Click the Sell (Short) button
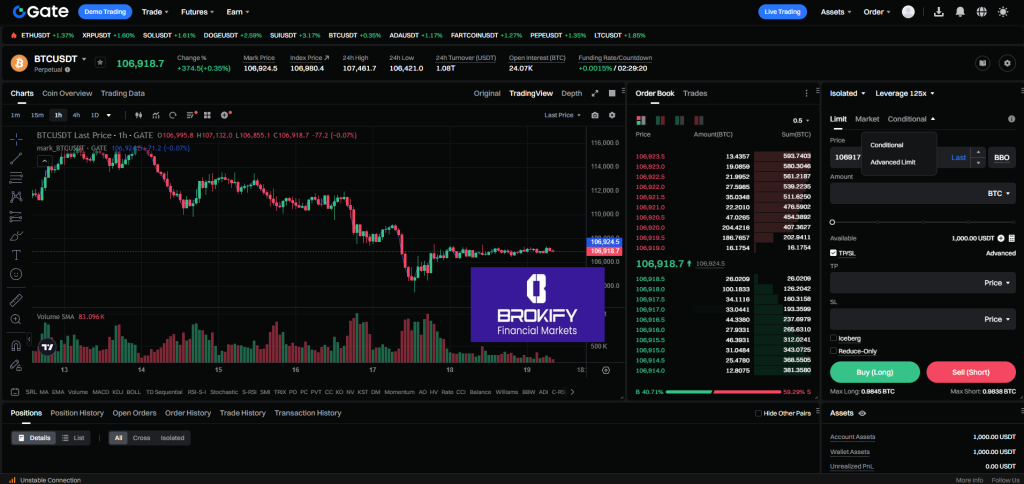 click(971, 372)
